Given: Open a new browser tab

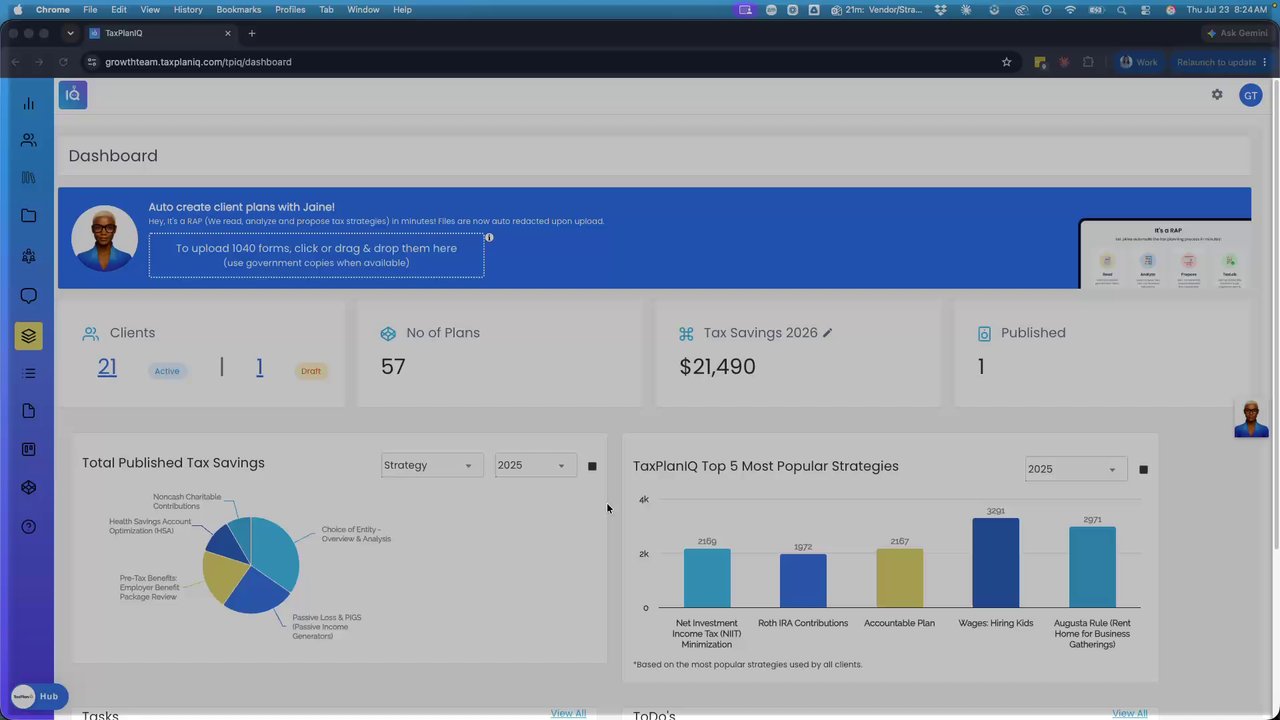Looking at the screenshot, I should click(x=252, y=33).
